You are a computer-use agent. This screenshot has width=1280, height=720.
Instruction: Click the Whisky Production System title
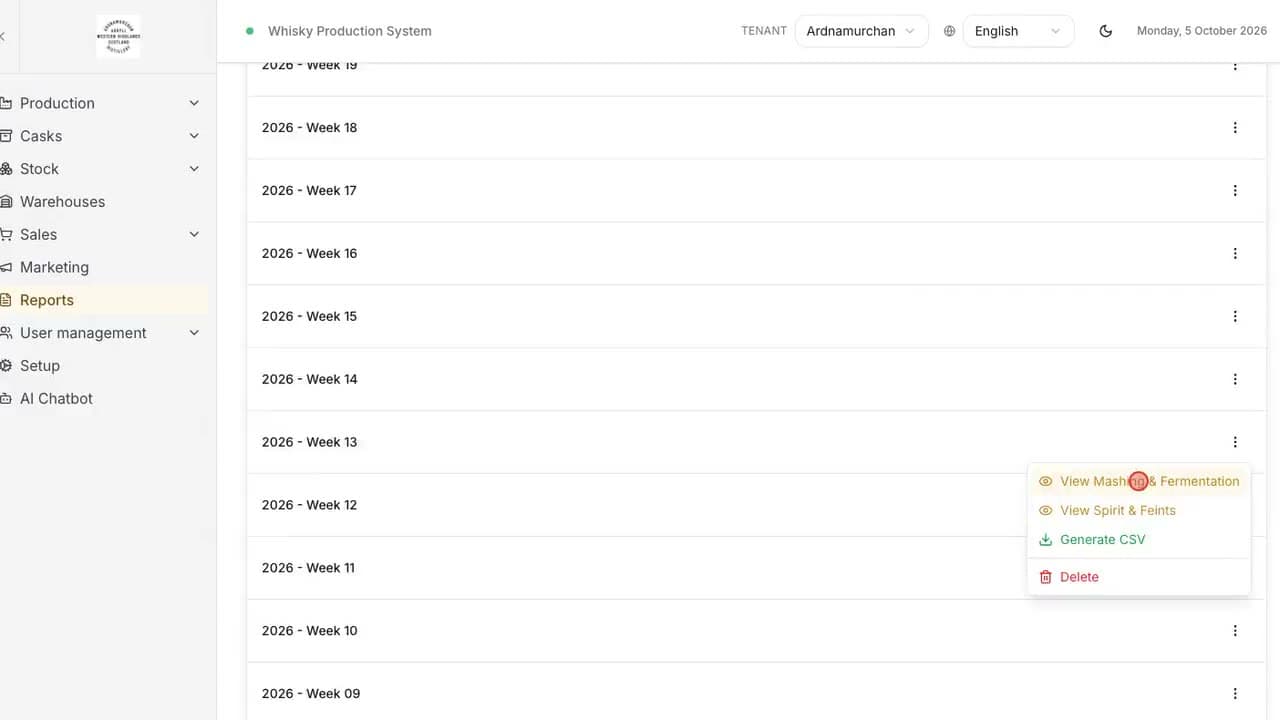(x=350, y=31)
